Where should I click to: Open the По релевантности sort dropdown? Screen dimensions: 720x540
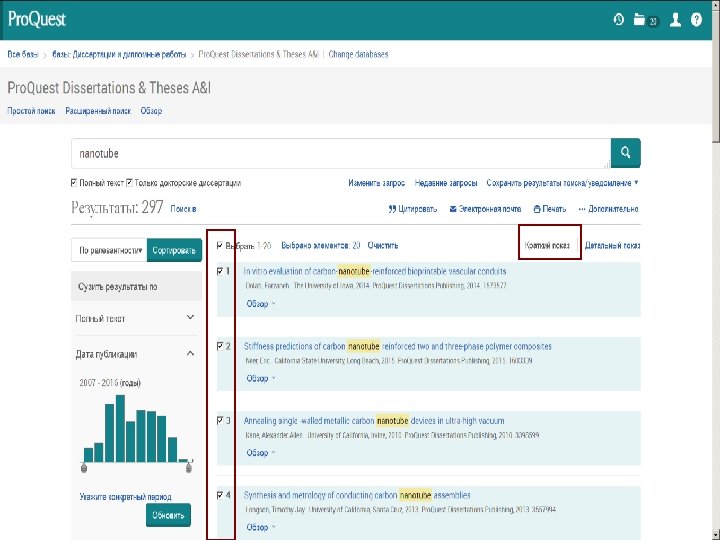pos(109,250)
